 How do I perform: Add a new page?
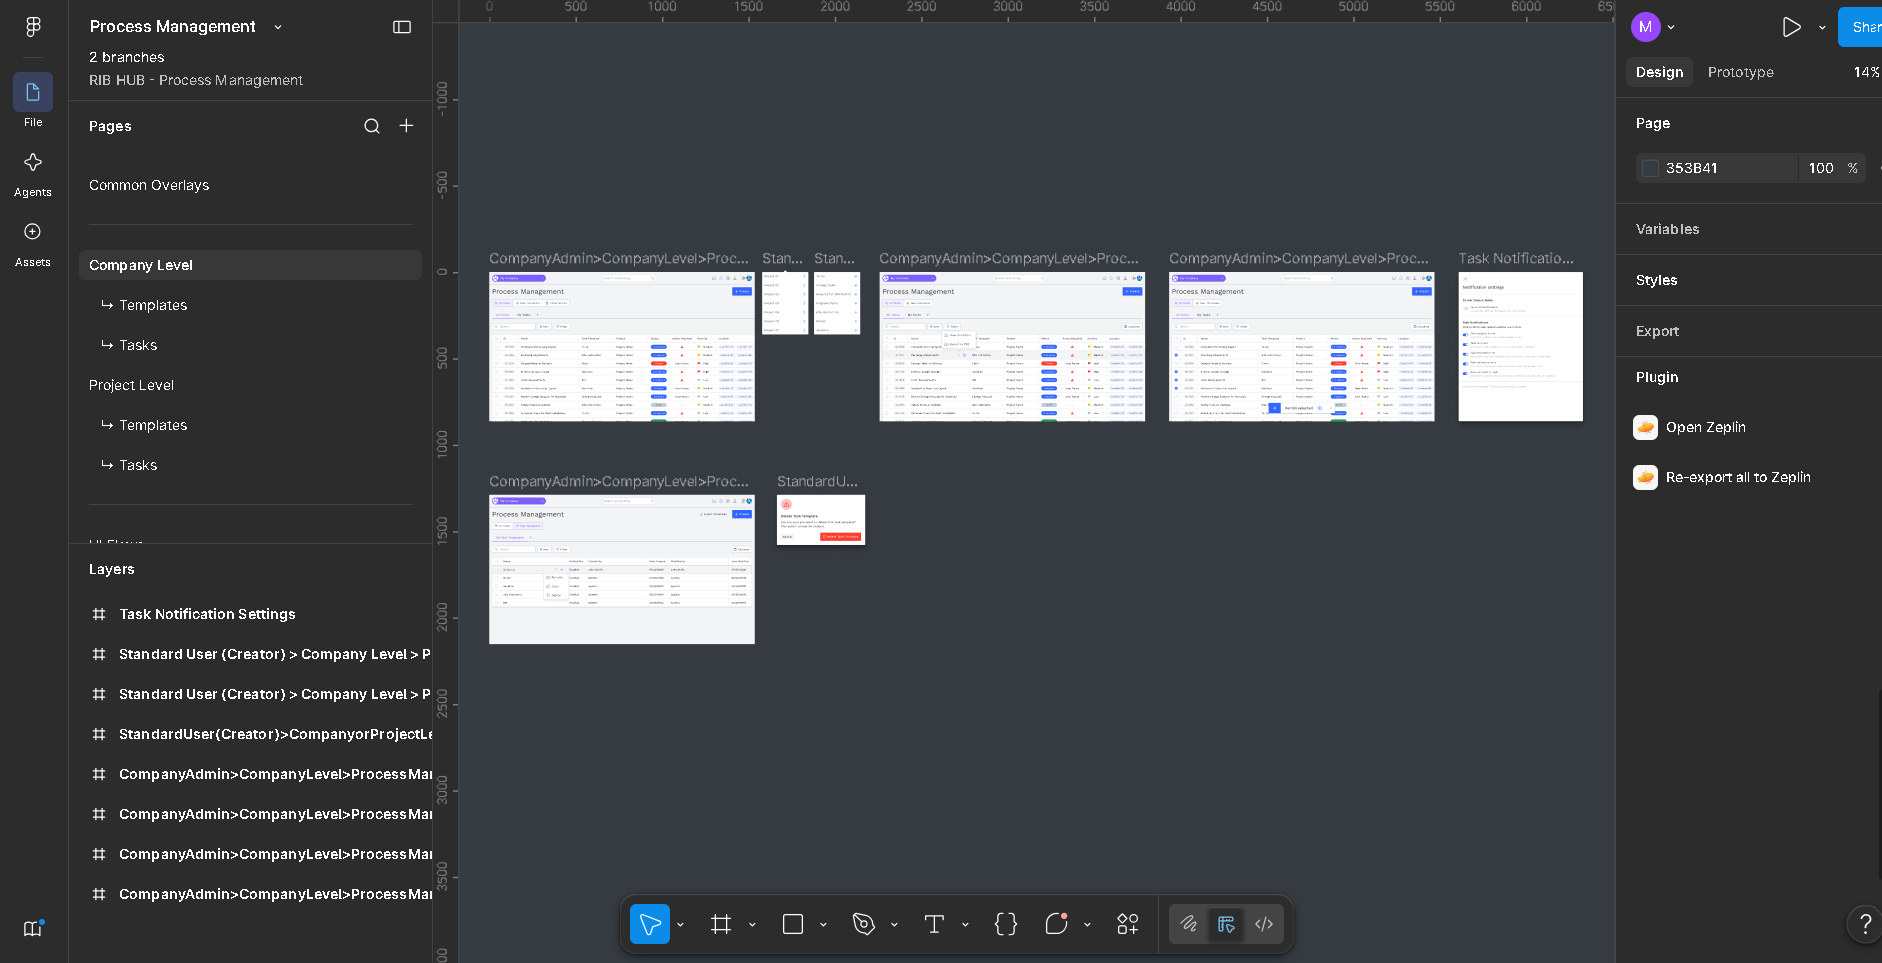[406, 126]
